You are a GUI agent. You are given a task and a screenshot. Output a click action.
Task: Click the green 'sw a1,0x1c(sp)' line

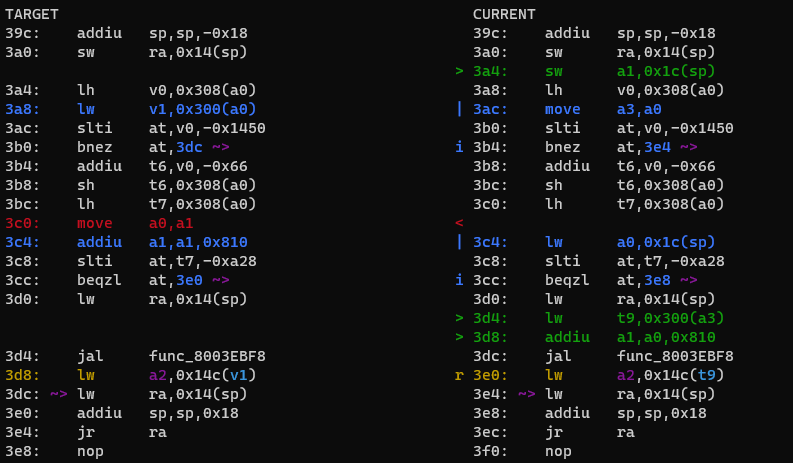pyautogui.click(x=630, y=71)
